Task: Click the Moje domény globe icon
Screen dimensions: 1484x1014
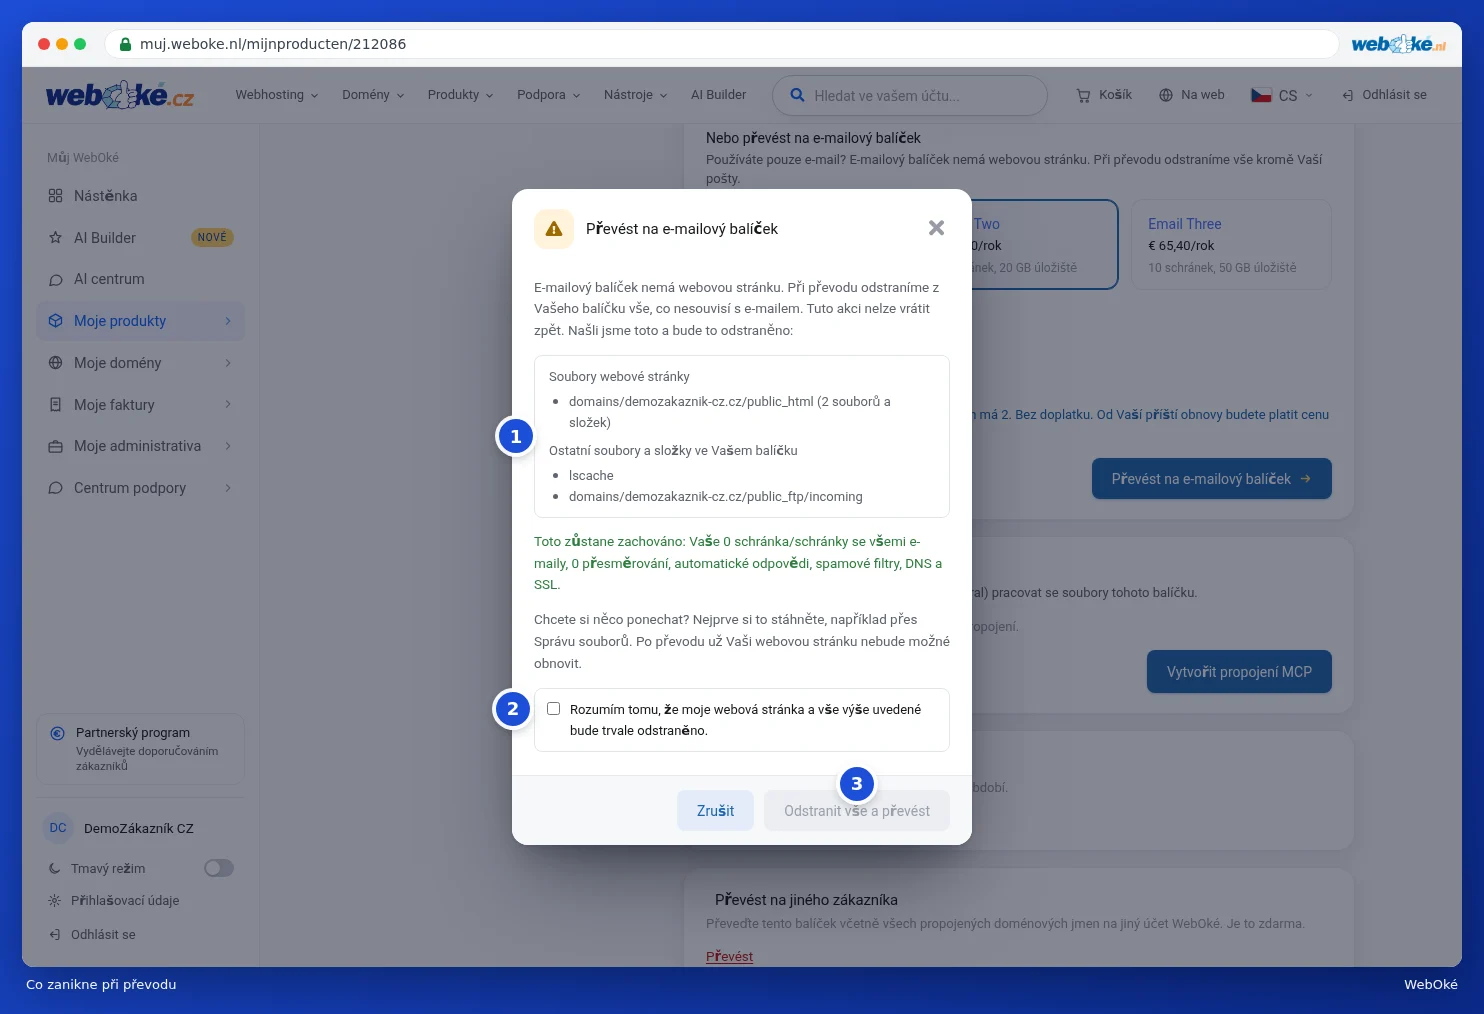Action: tap(55, 363)
